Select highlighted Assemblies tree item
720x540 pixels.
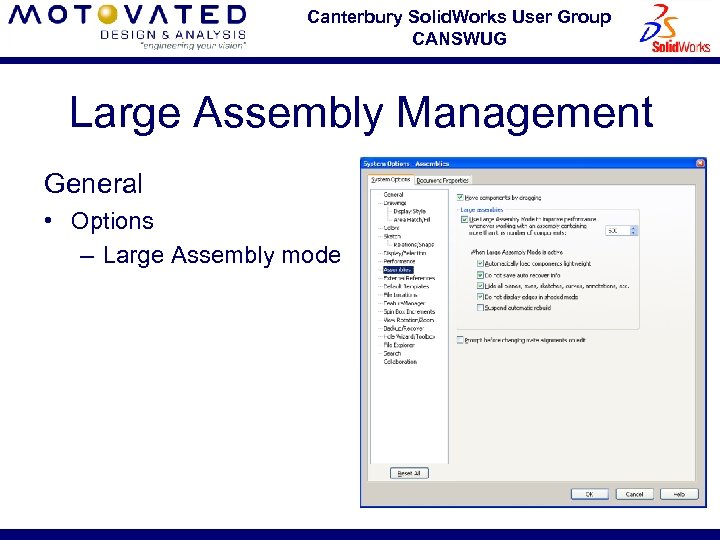(x=398, y=270)
